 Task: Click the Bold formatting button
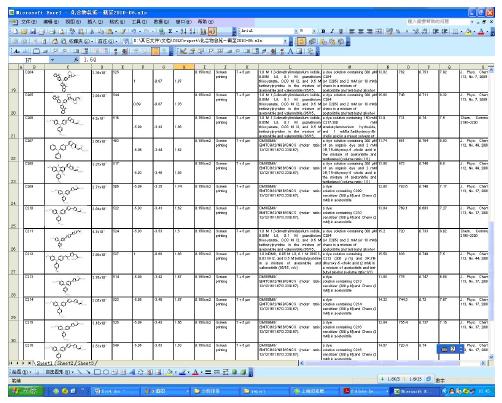coord(323,31)
